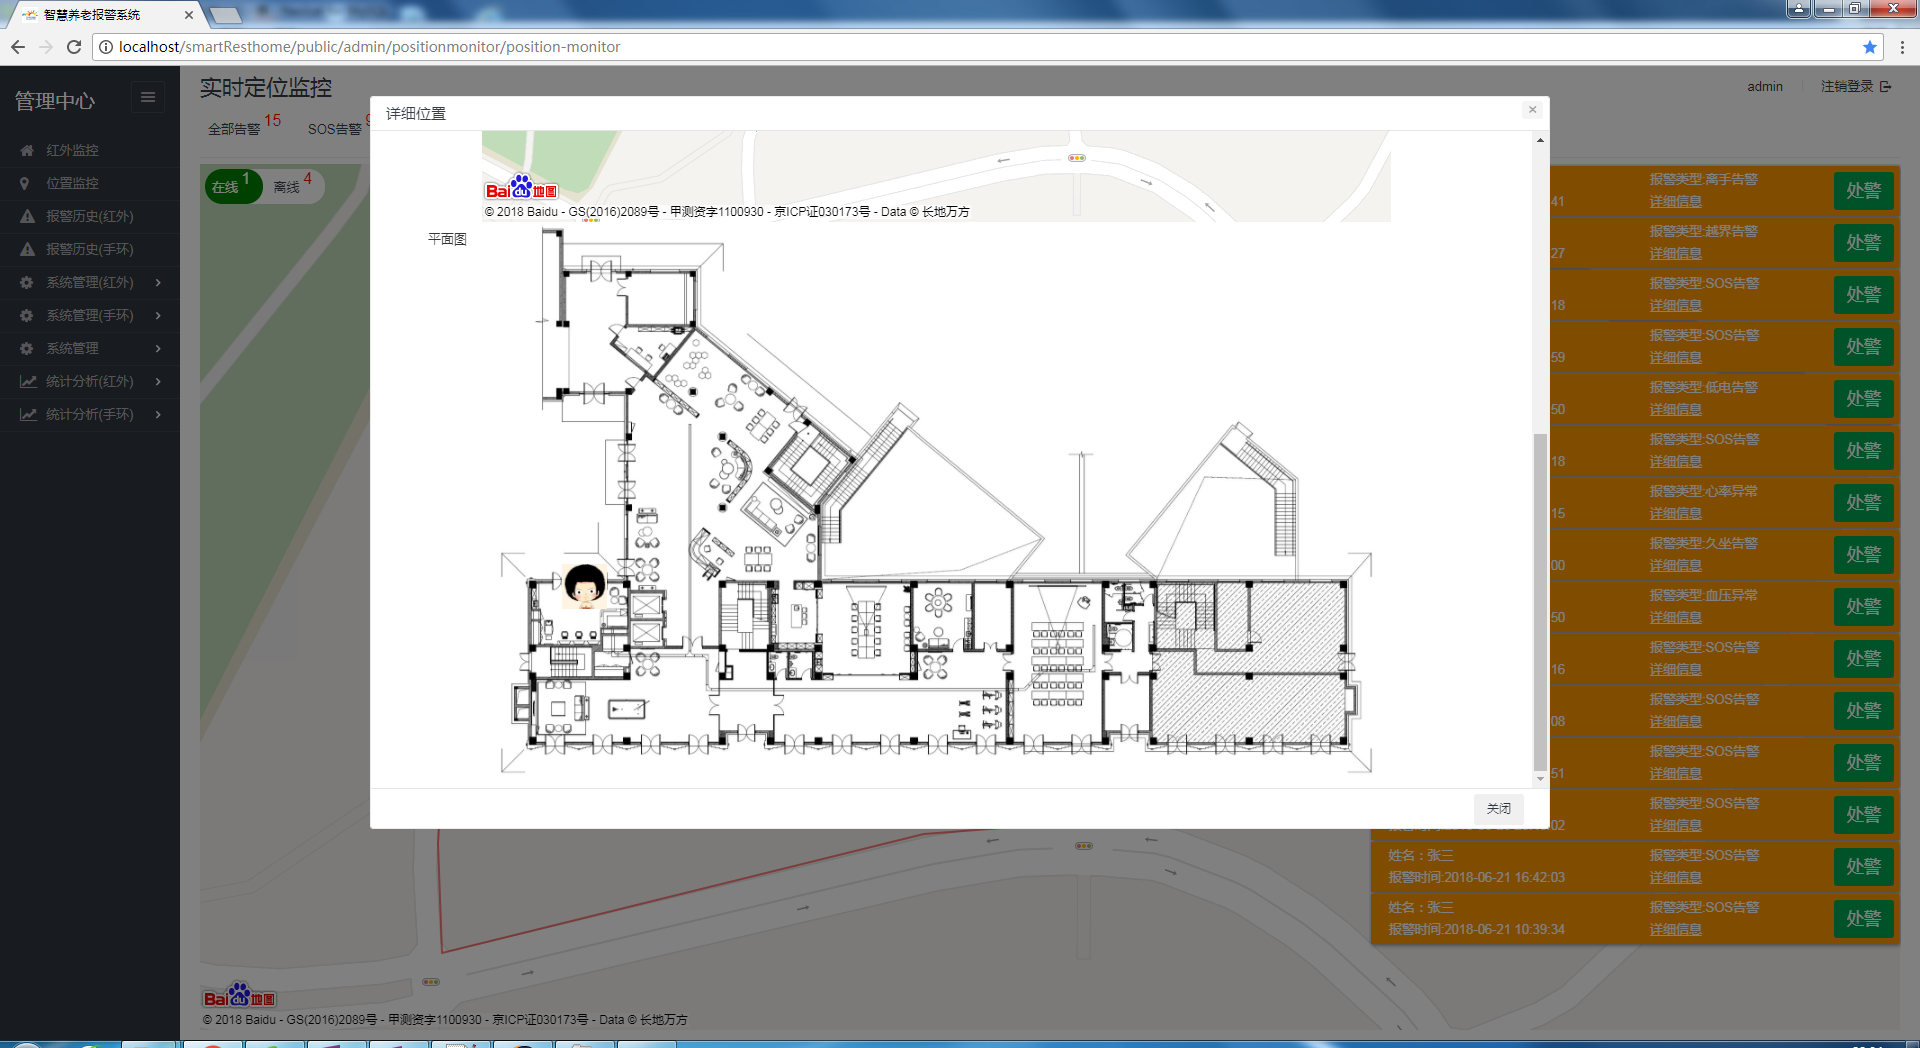Viewport: 1920px width, 1048px height.
Task: Click the browser forward arrow
Action: [x=46, y=47]
